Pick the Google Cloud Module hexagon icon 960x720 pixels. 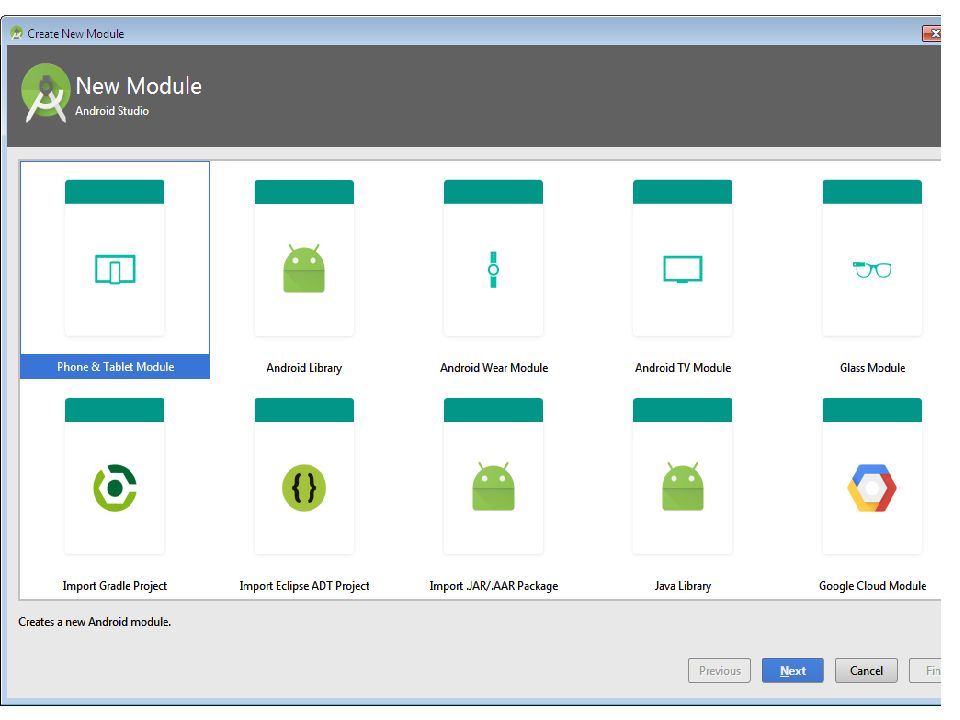click(x=872, y=488)
